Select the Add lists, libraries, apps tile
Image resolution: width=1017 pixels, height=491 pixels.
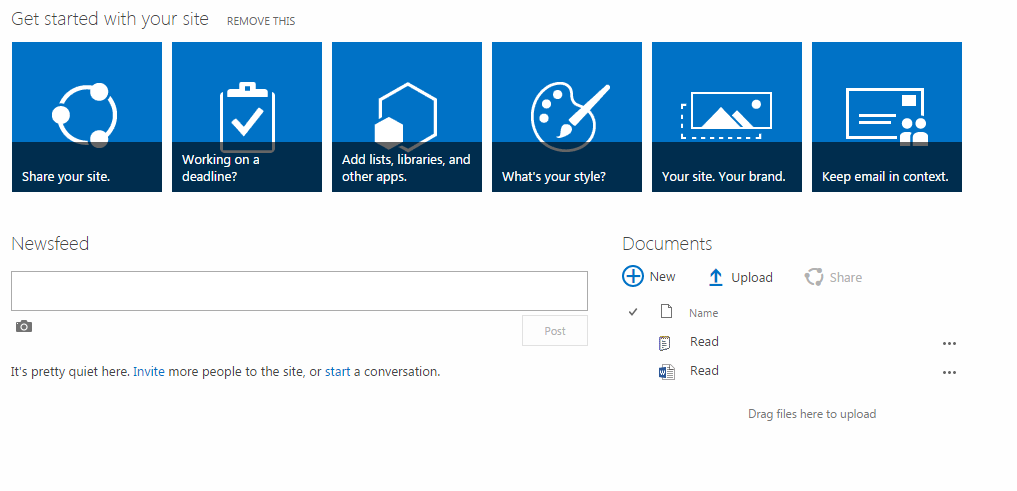coord(407,117)
